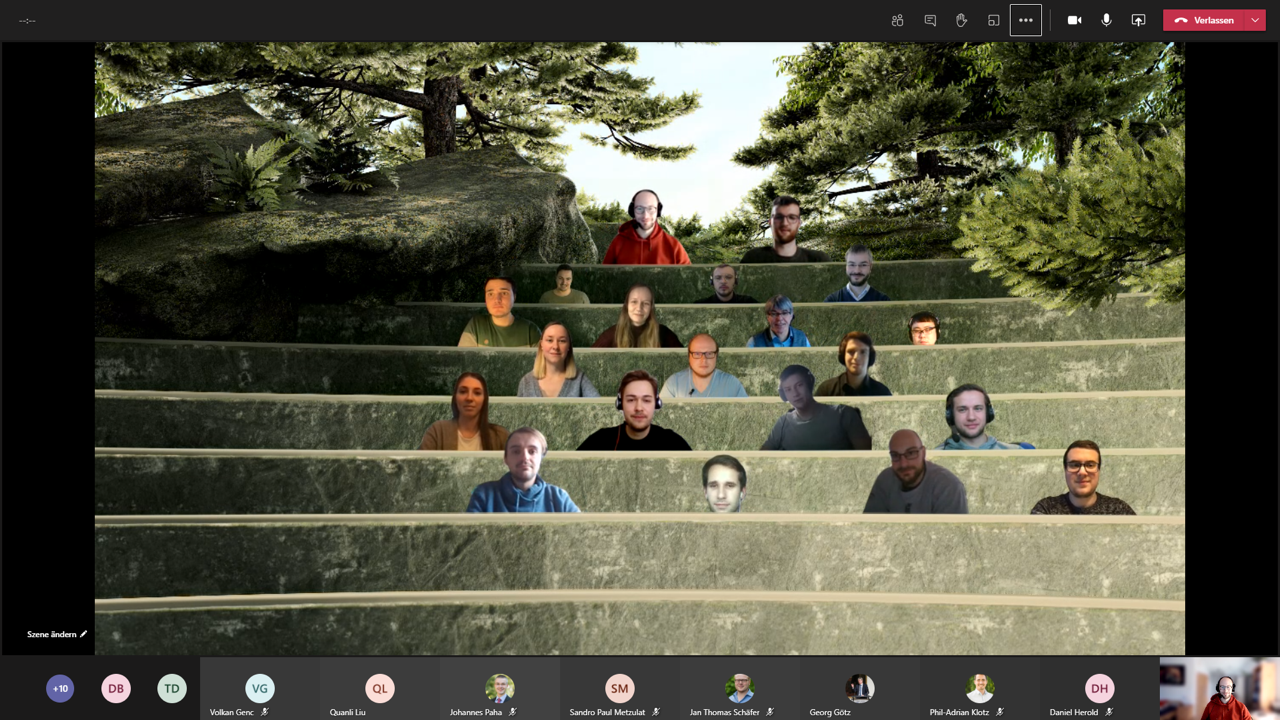Open Quanli Liu's QL avatar tile

[380, 688]
